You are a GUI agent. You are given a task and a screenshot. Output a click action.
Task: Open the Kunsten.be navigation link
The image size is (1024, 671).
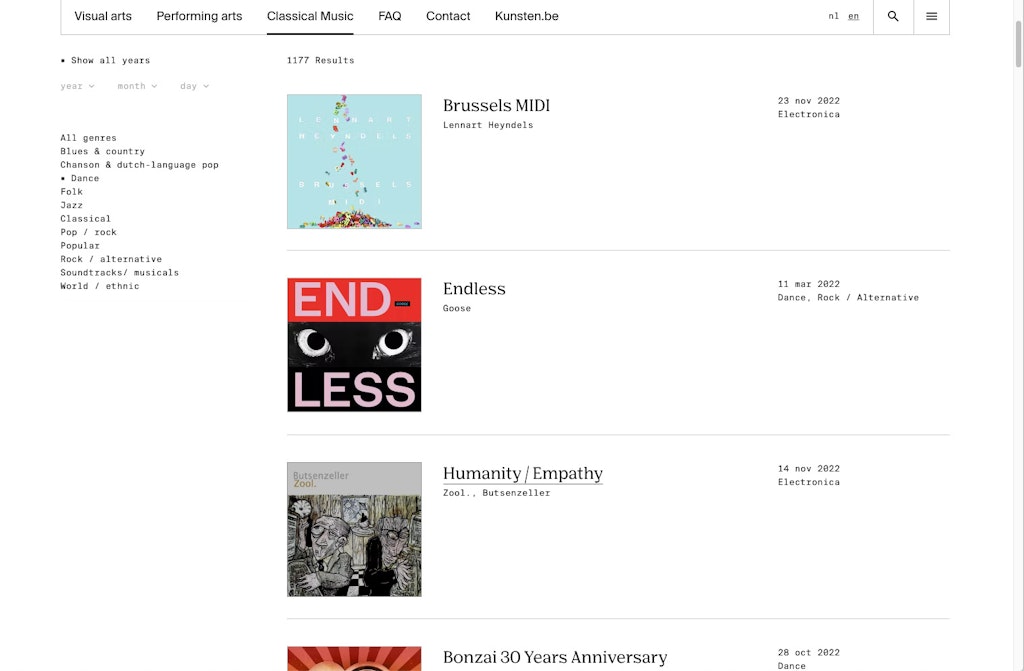[526, 16]
